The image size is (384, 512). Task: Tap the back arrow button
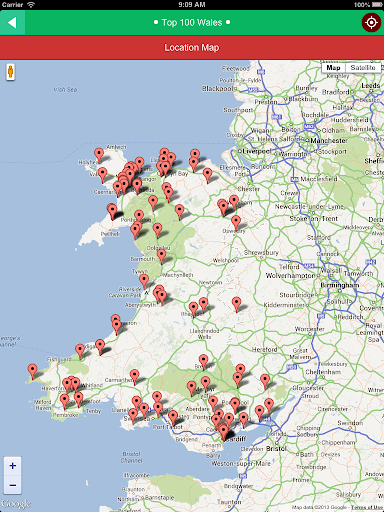[x=12, y=23]
